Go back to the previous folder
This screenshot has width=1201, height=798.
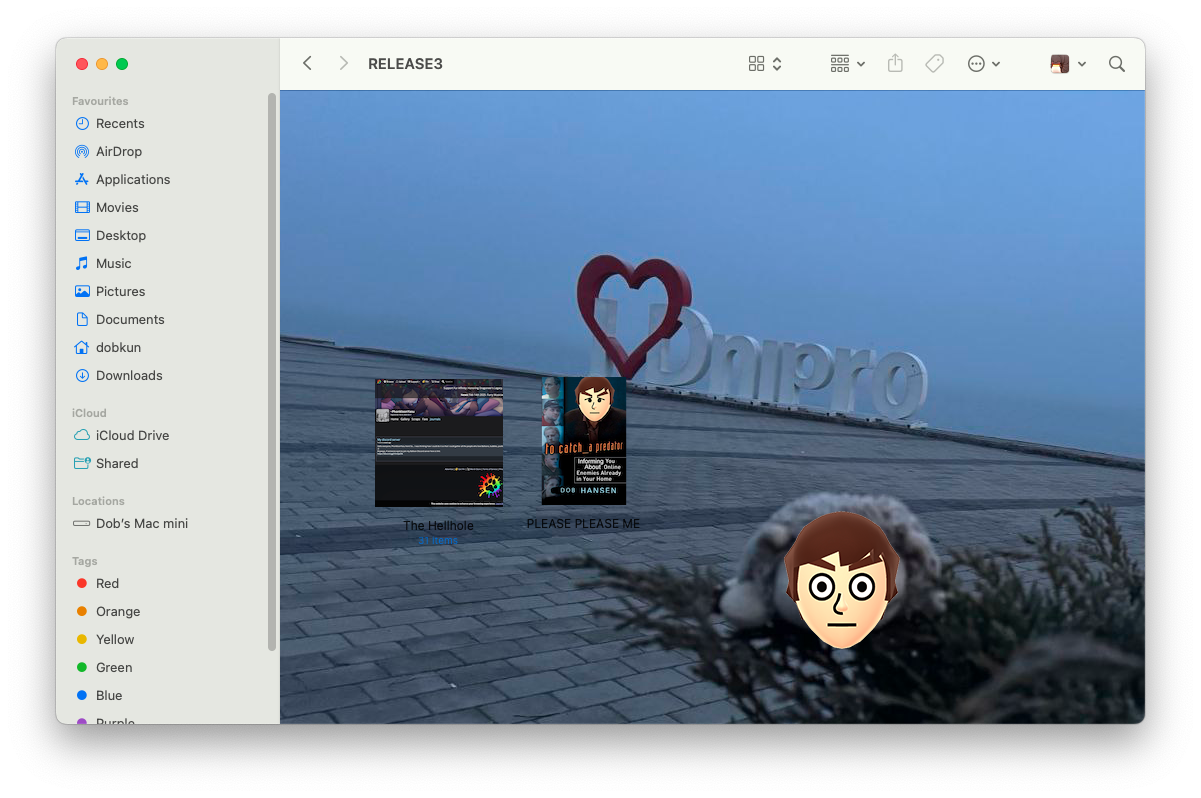tap(307, 64)
